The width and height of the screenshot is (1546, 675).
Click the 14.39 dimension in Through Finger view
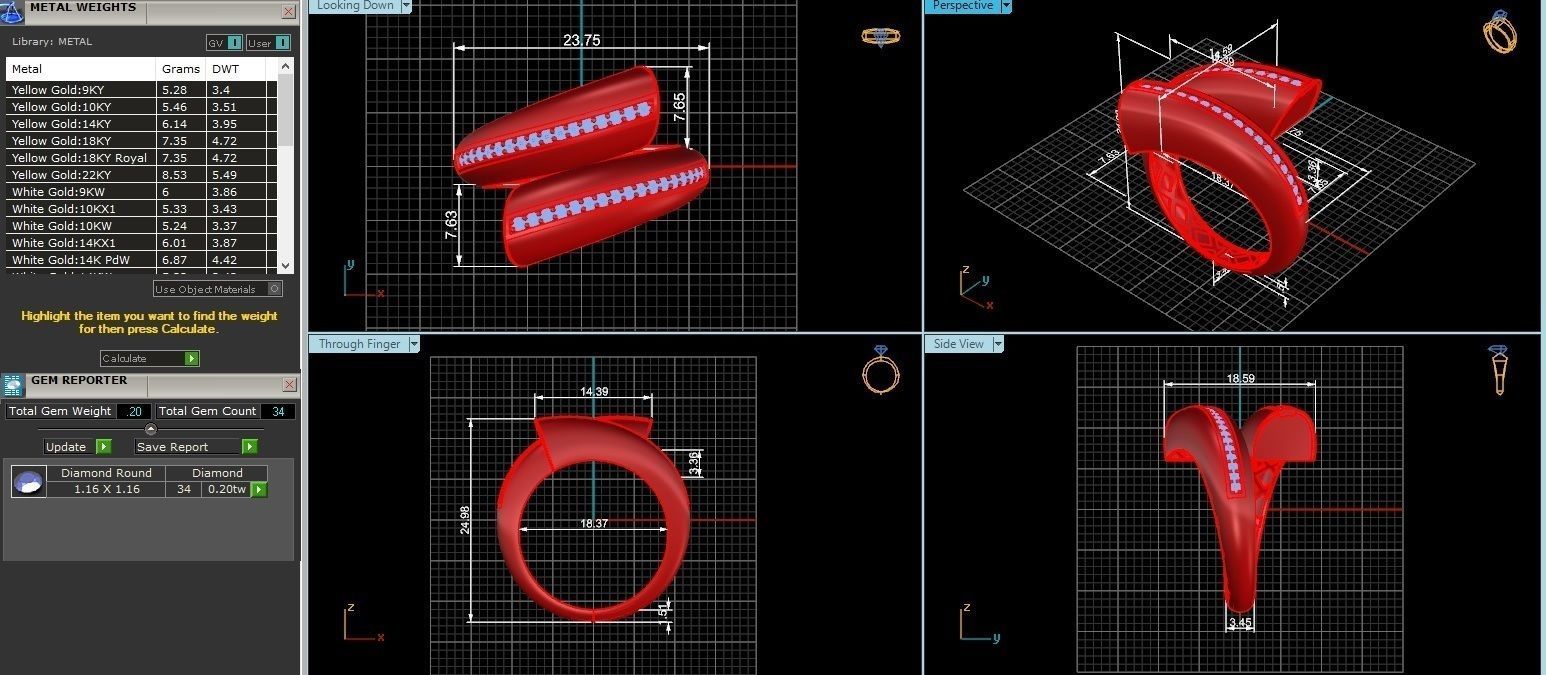pyautogui.click(x=594, y=392)
